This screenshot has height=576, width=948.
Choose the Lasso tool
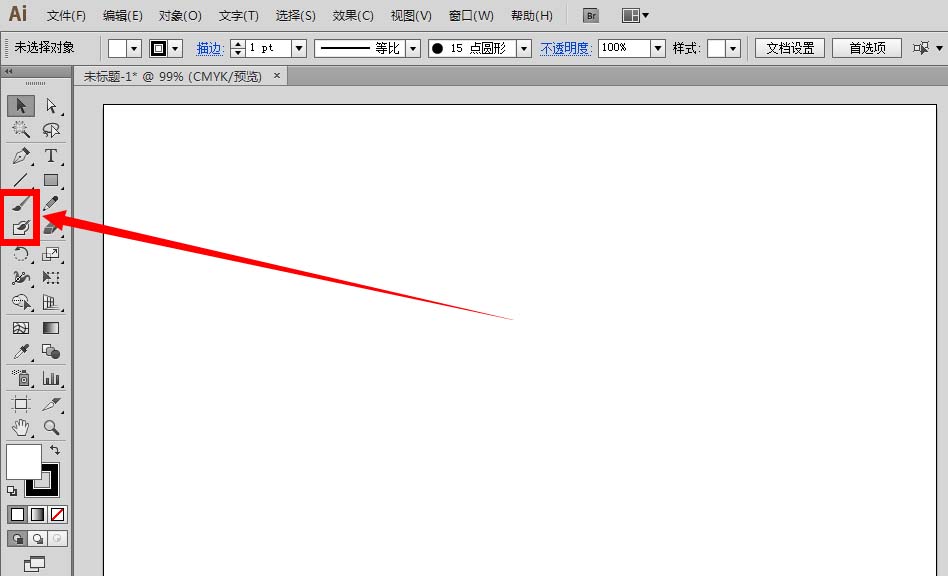tap(51, 129)
